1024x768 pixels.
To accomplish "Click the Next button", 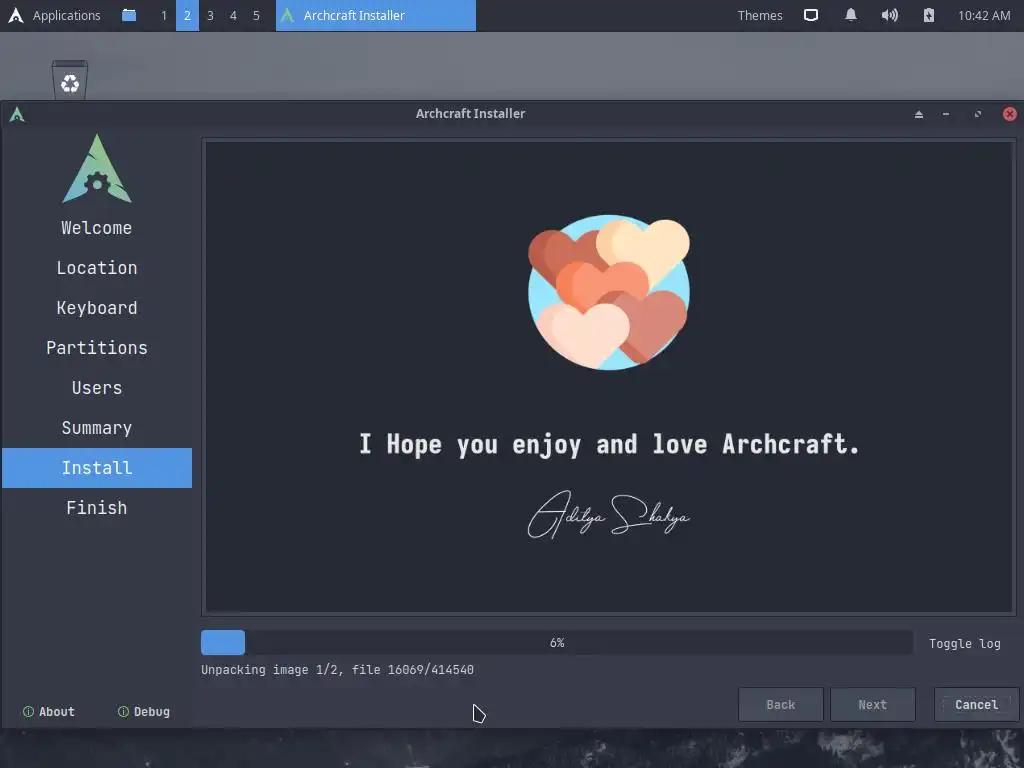I will [x=872, y=705].
